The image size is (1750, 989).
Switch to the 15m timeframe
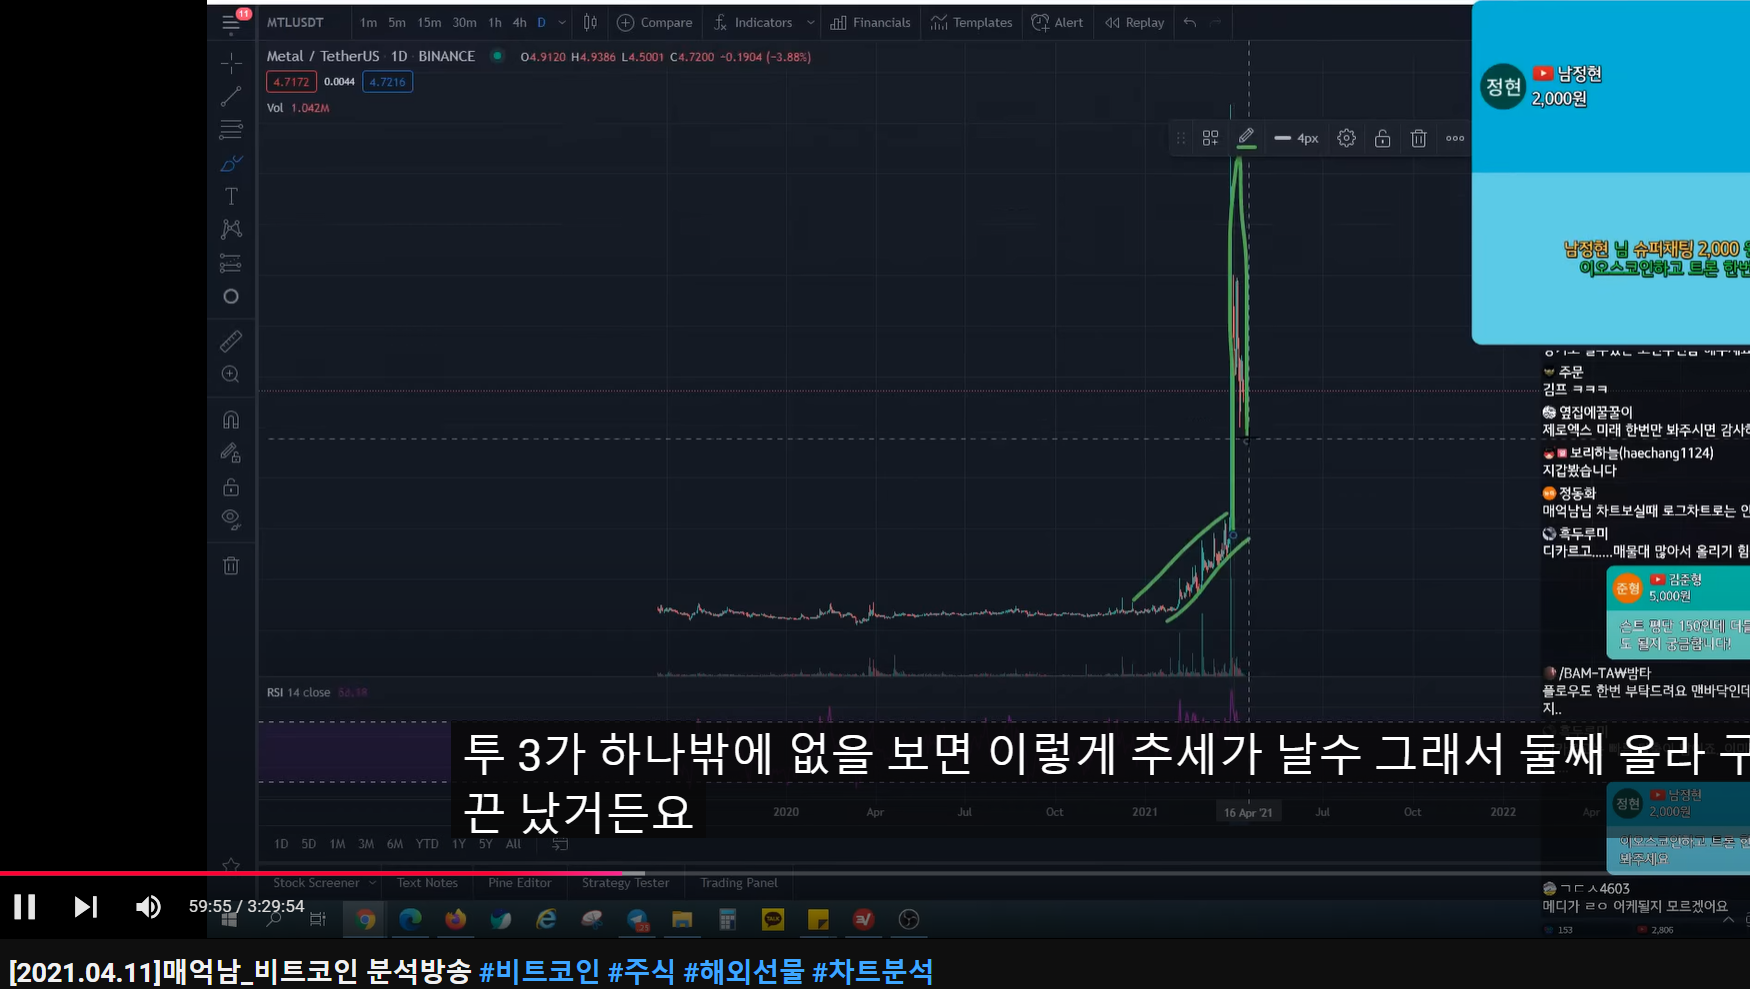pos(429,22)
